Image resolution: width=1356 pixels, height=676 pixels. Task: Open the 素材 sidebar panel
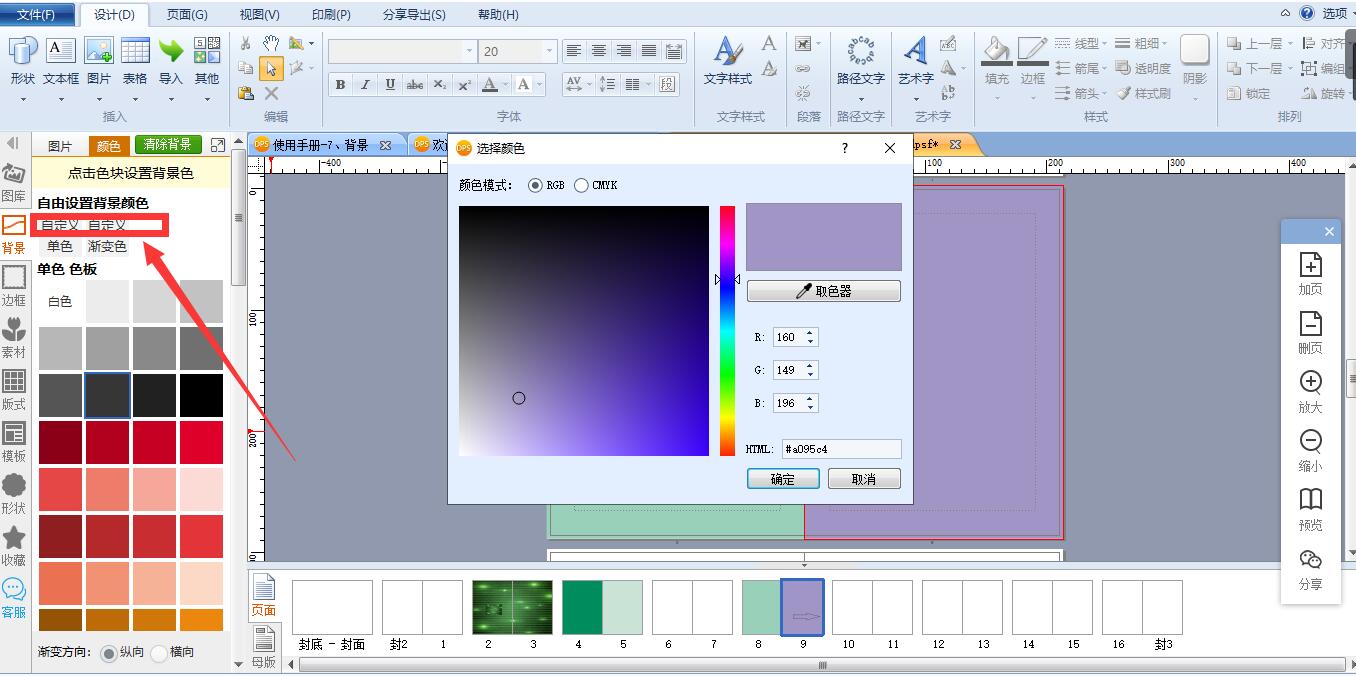click(x=14, y=338)
